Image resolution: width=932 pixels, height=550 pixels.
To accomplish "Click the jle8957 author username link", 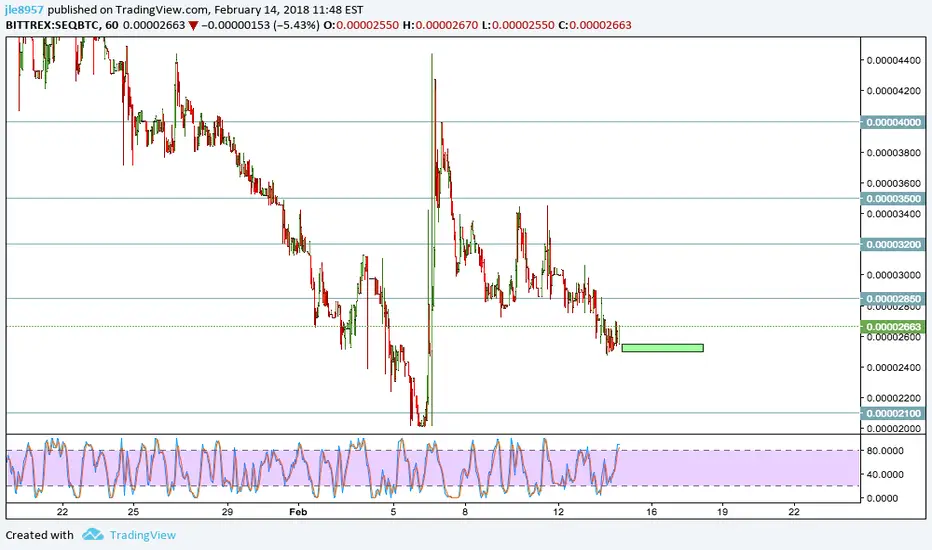I will click(24, 10).
